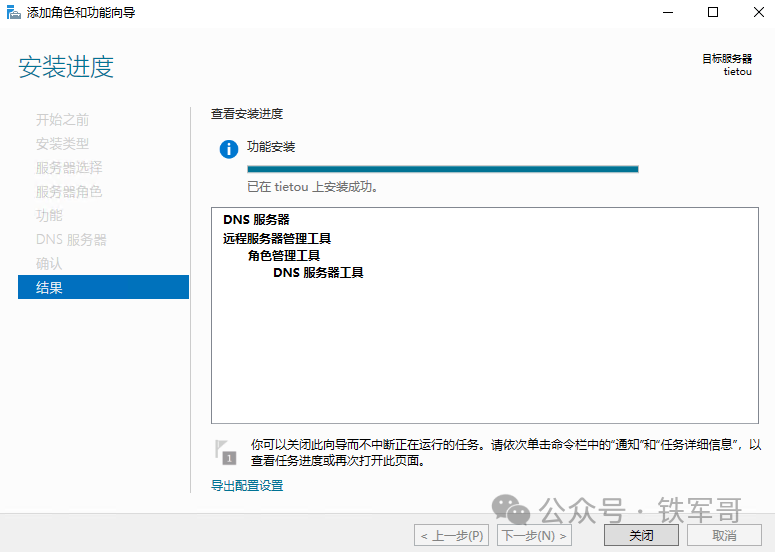This screenshot has height=552, width=775.
Task: Close the wizard with the X button
Action: (x=759, y=12)
